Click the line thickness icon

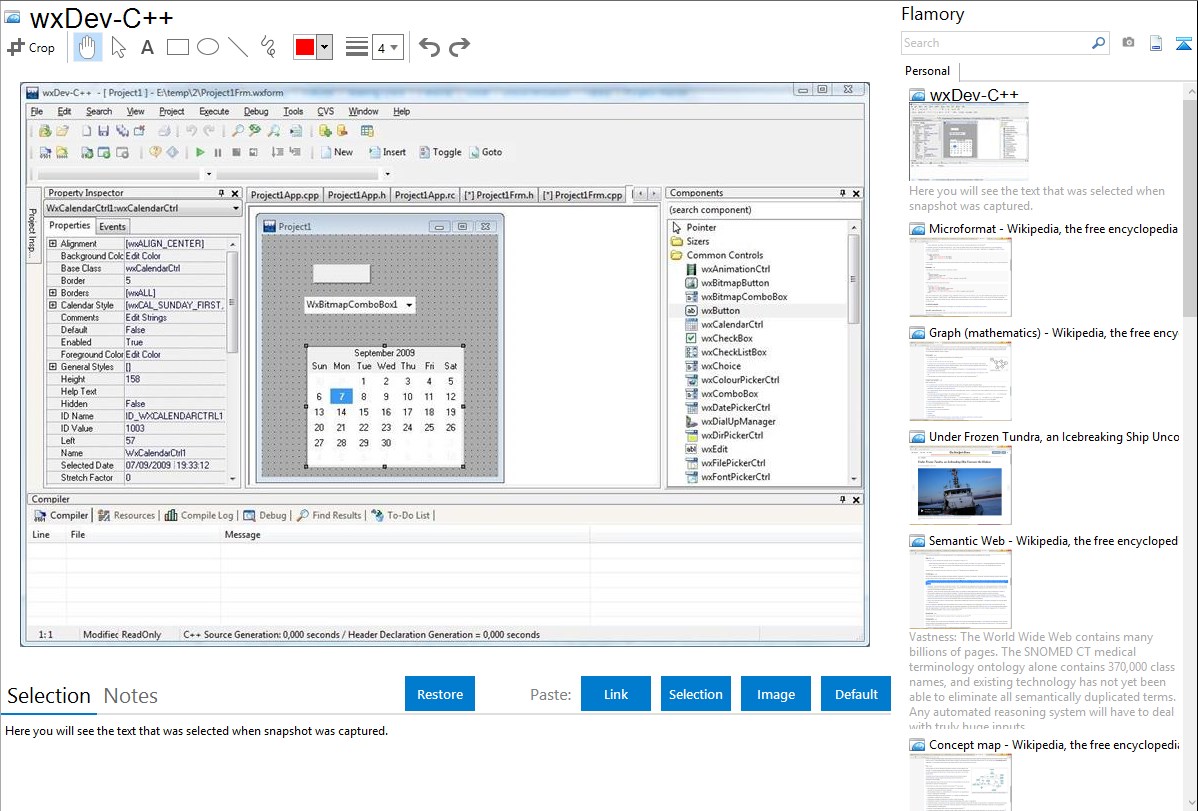tap(356, 47)
